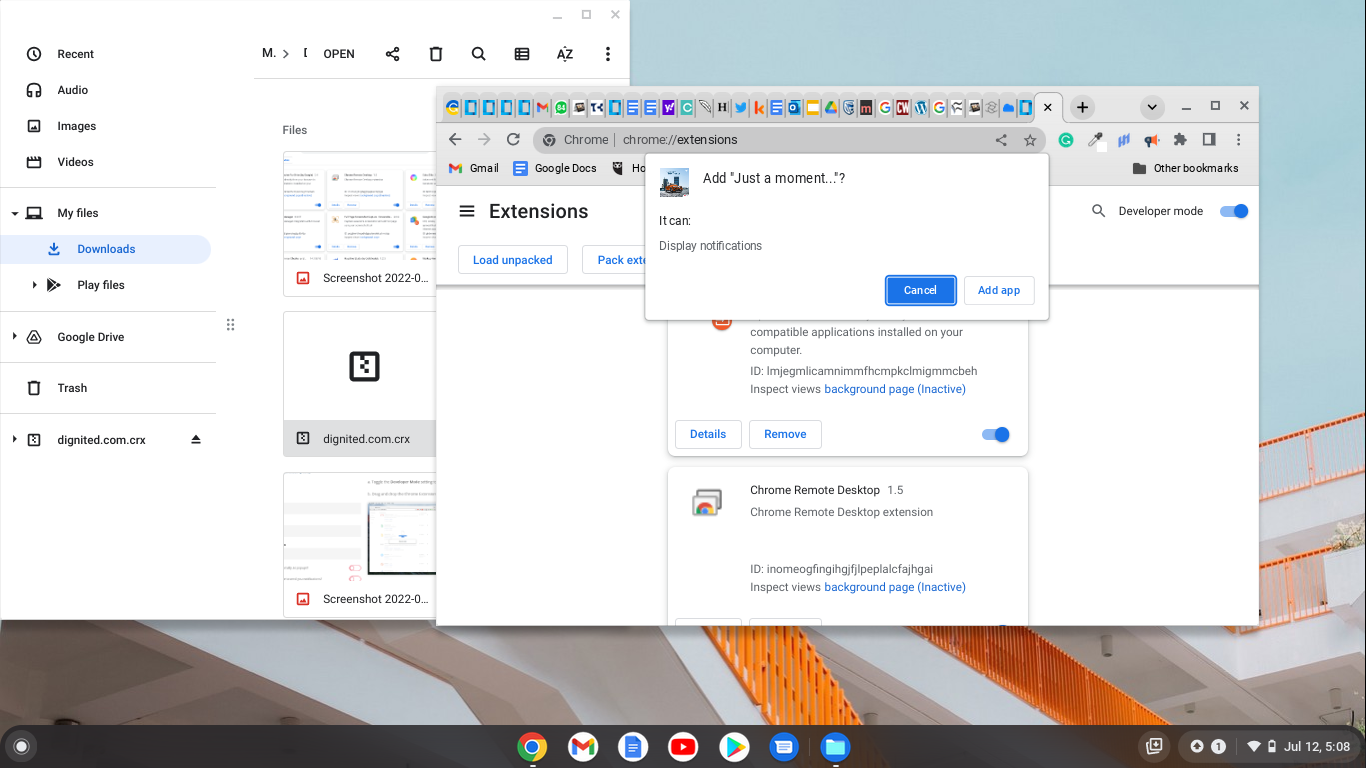Open AZ sort options in Files
Image resolution: width=1366 pixels, height=768 pixels.
[x=565, y=54]
